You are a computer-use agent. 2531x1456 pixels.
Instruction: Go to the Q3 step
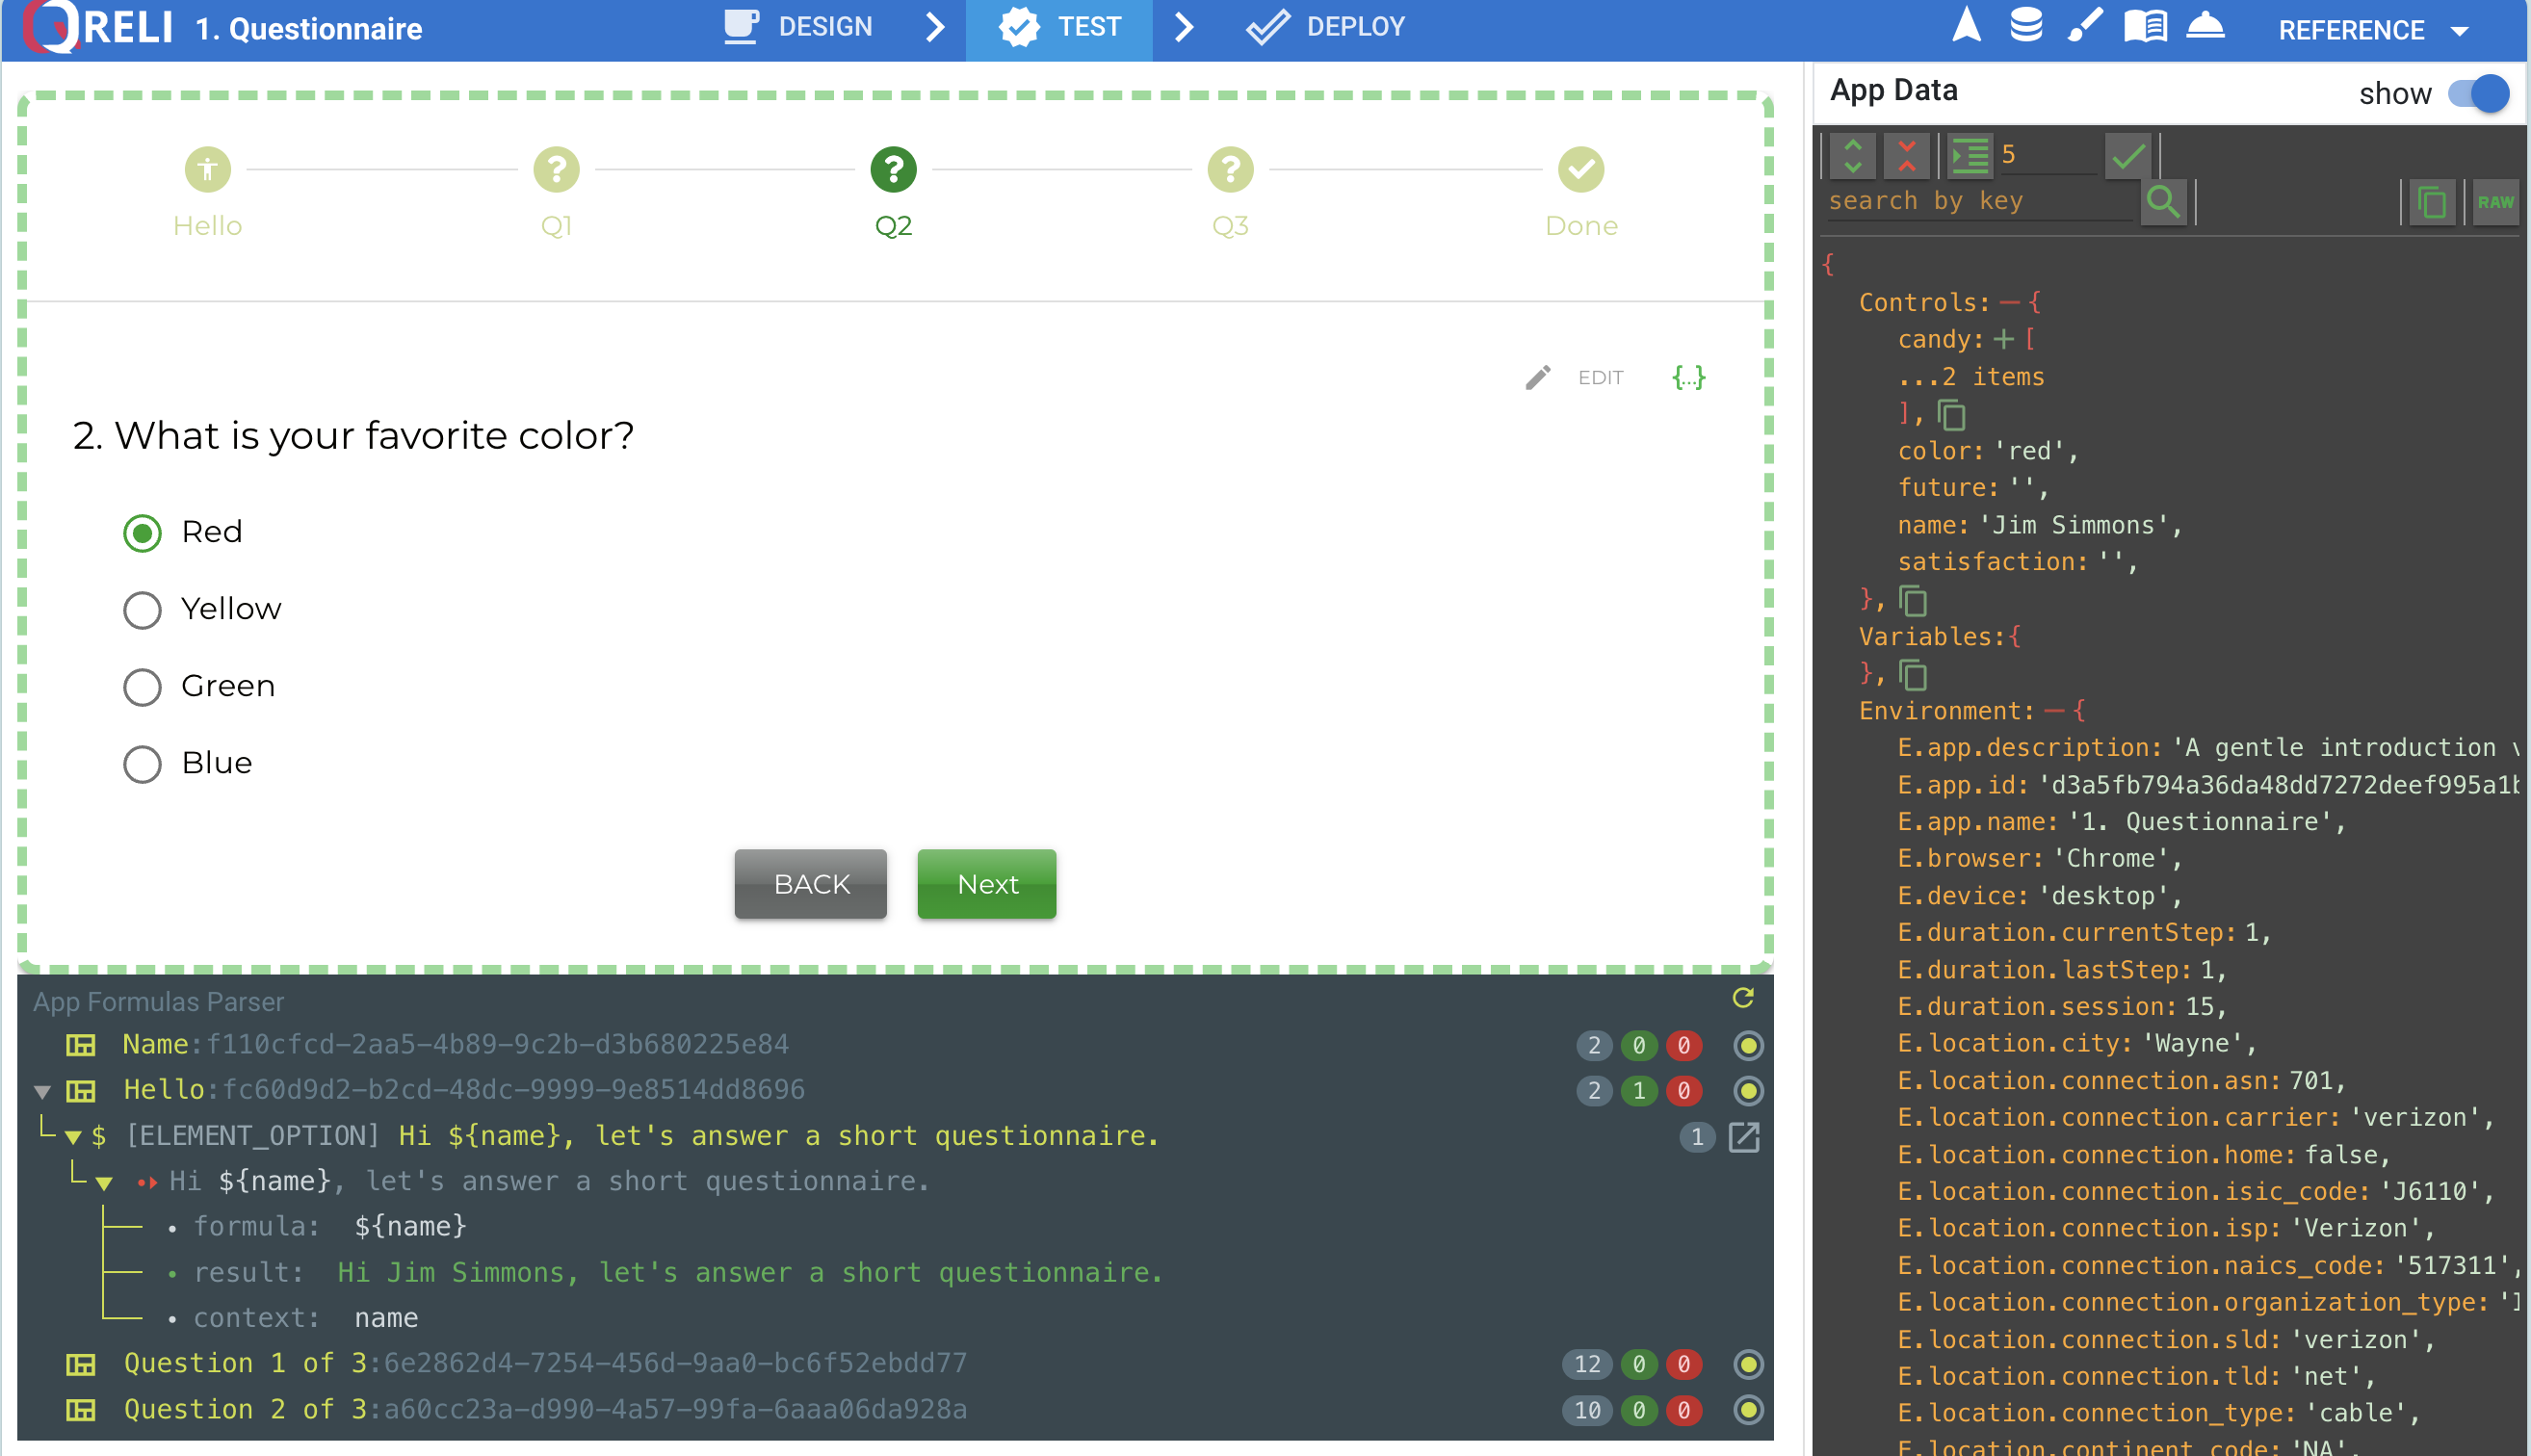(x=1230, y=192)
